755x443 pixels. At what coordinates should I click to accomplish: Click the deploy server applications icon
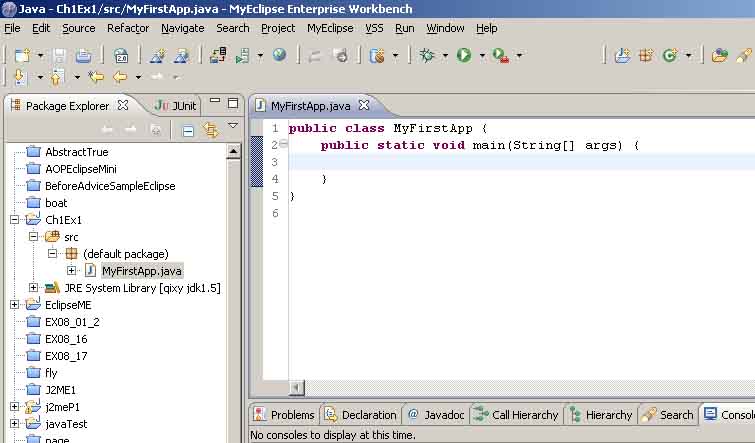coord(218,55)
